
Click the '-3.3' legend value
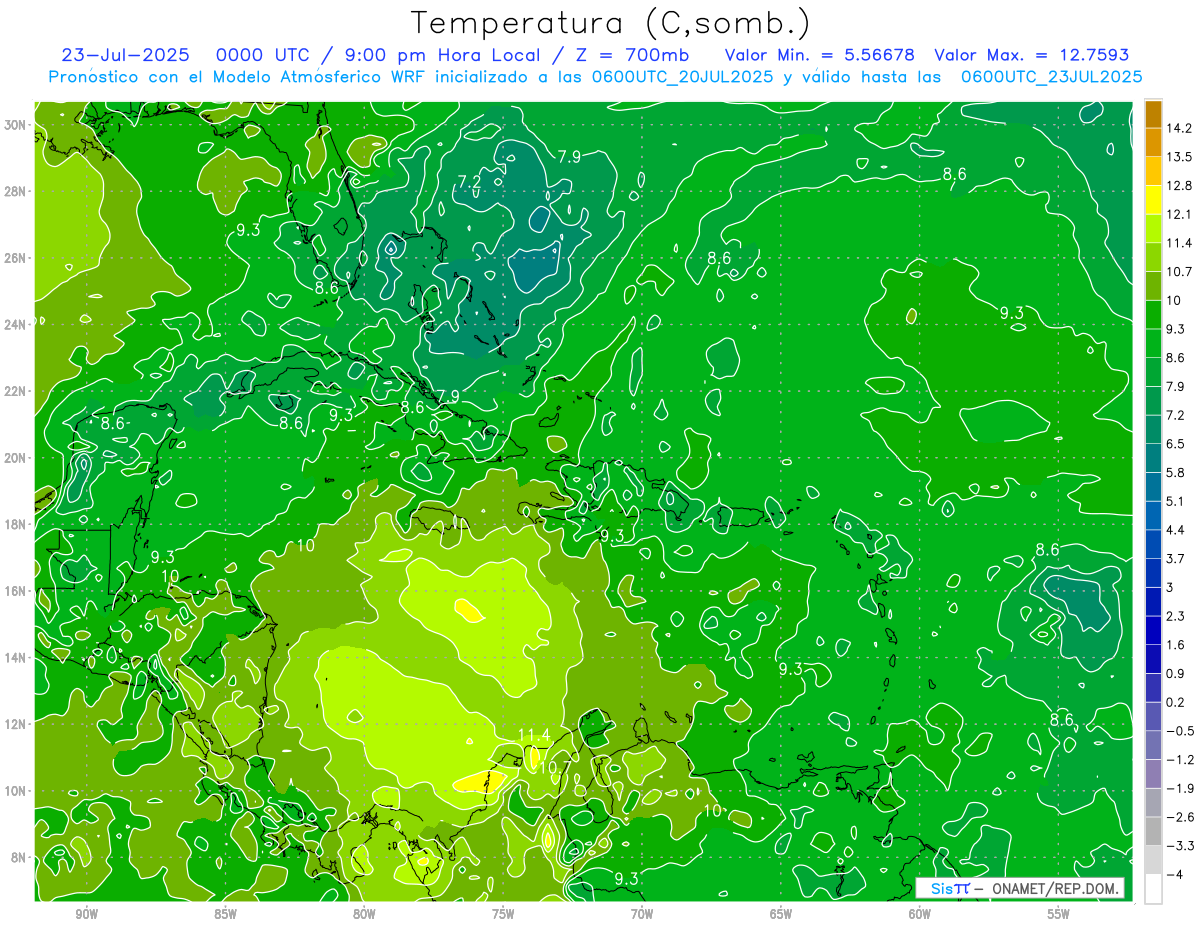click(x=1181, y=846)
